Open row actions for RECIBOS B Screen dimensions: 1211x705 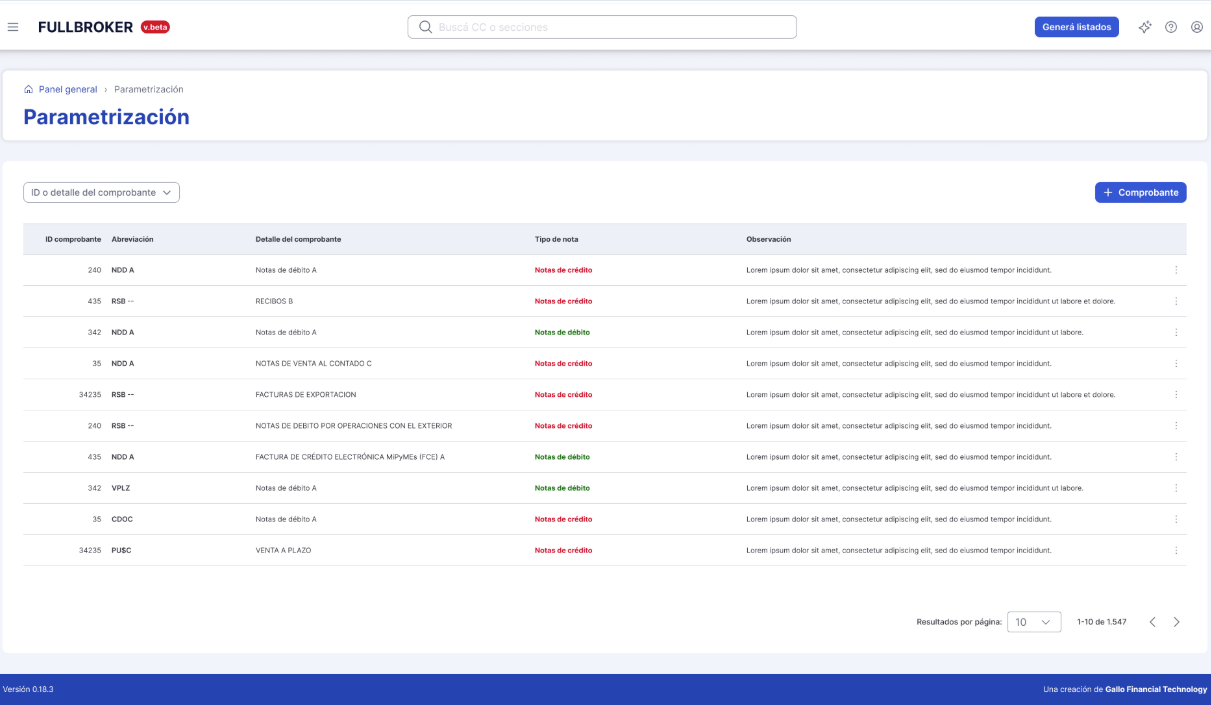pos(1176,301)
